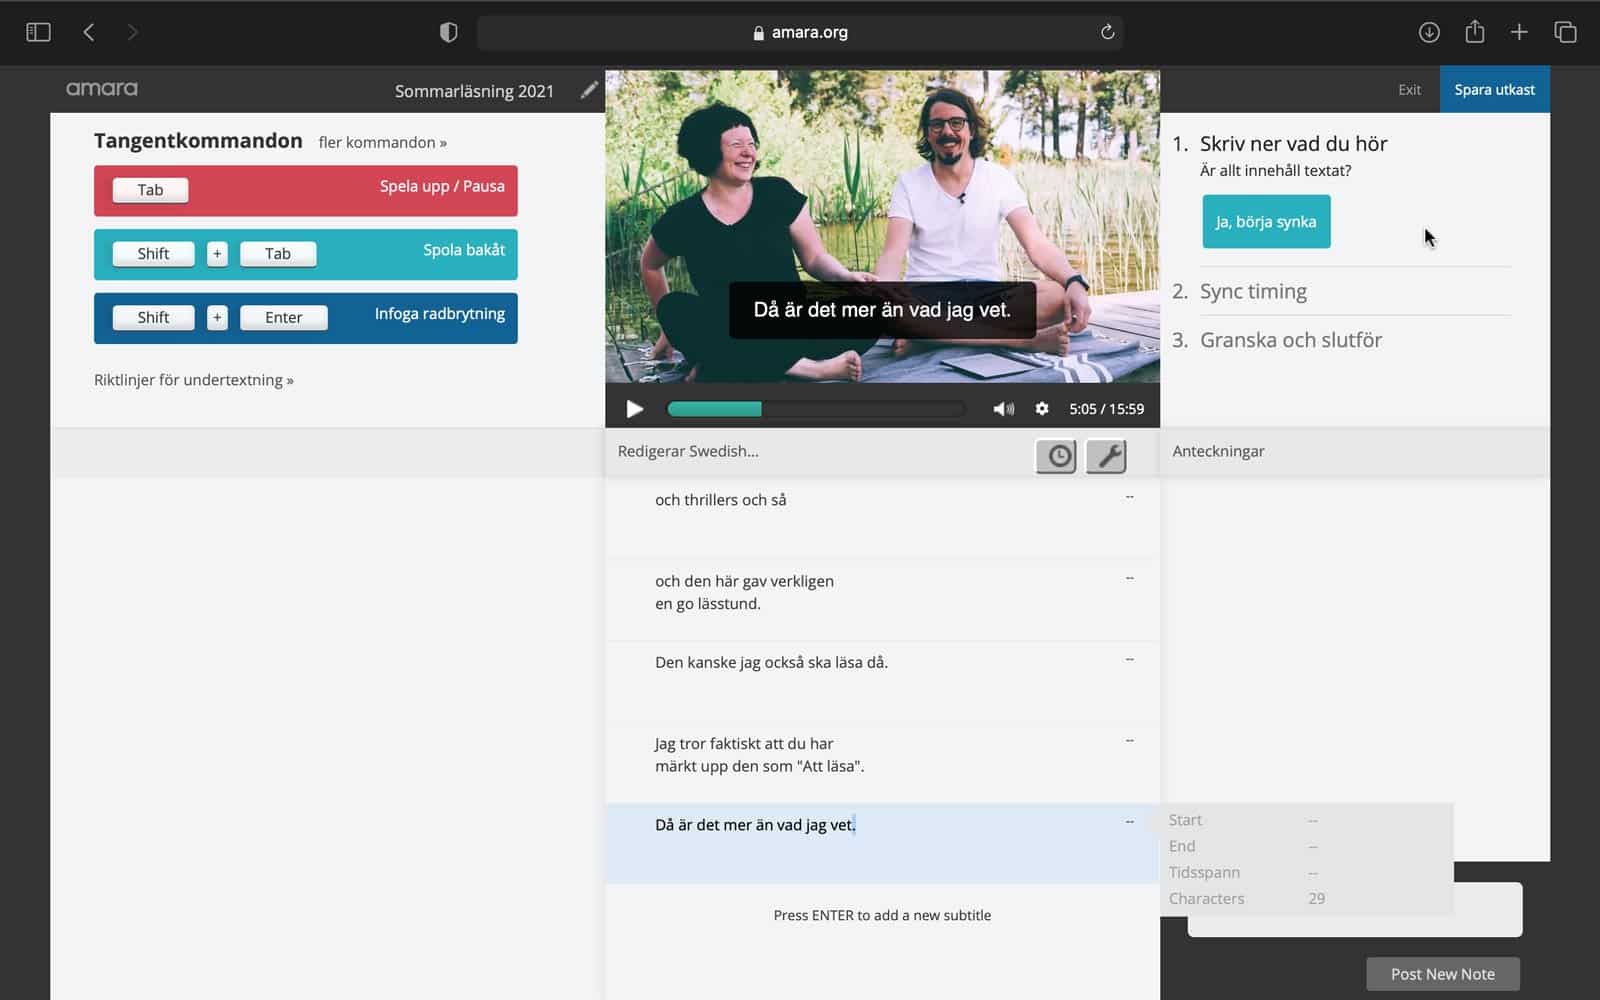Open Safari downloads icon
The height and width of the screenshot is (1000, 1600).
(x=1429, y=32)
